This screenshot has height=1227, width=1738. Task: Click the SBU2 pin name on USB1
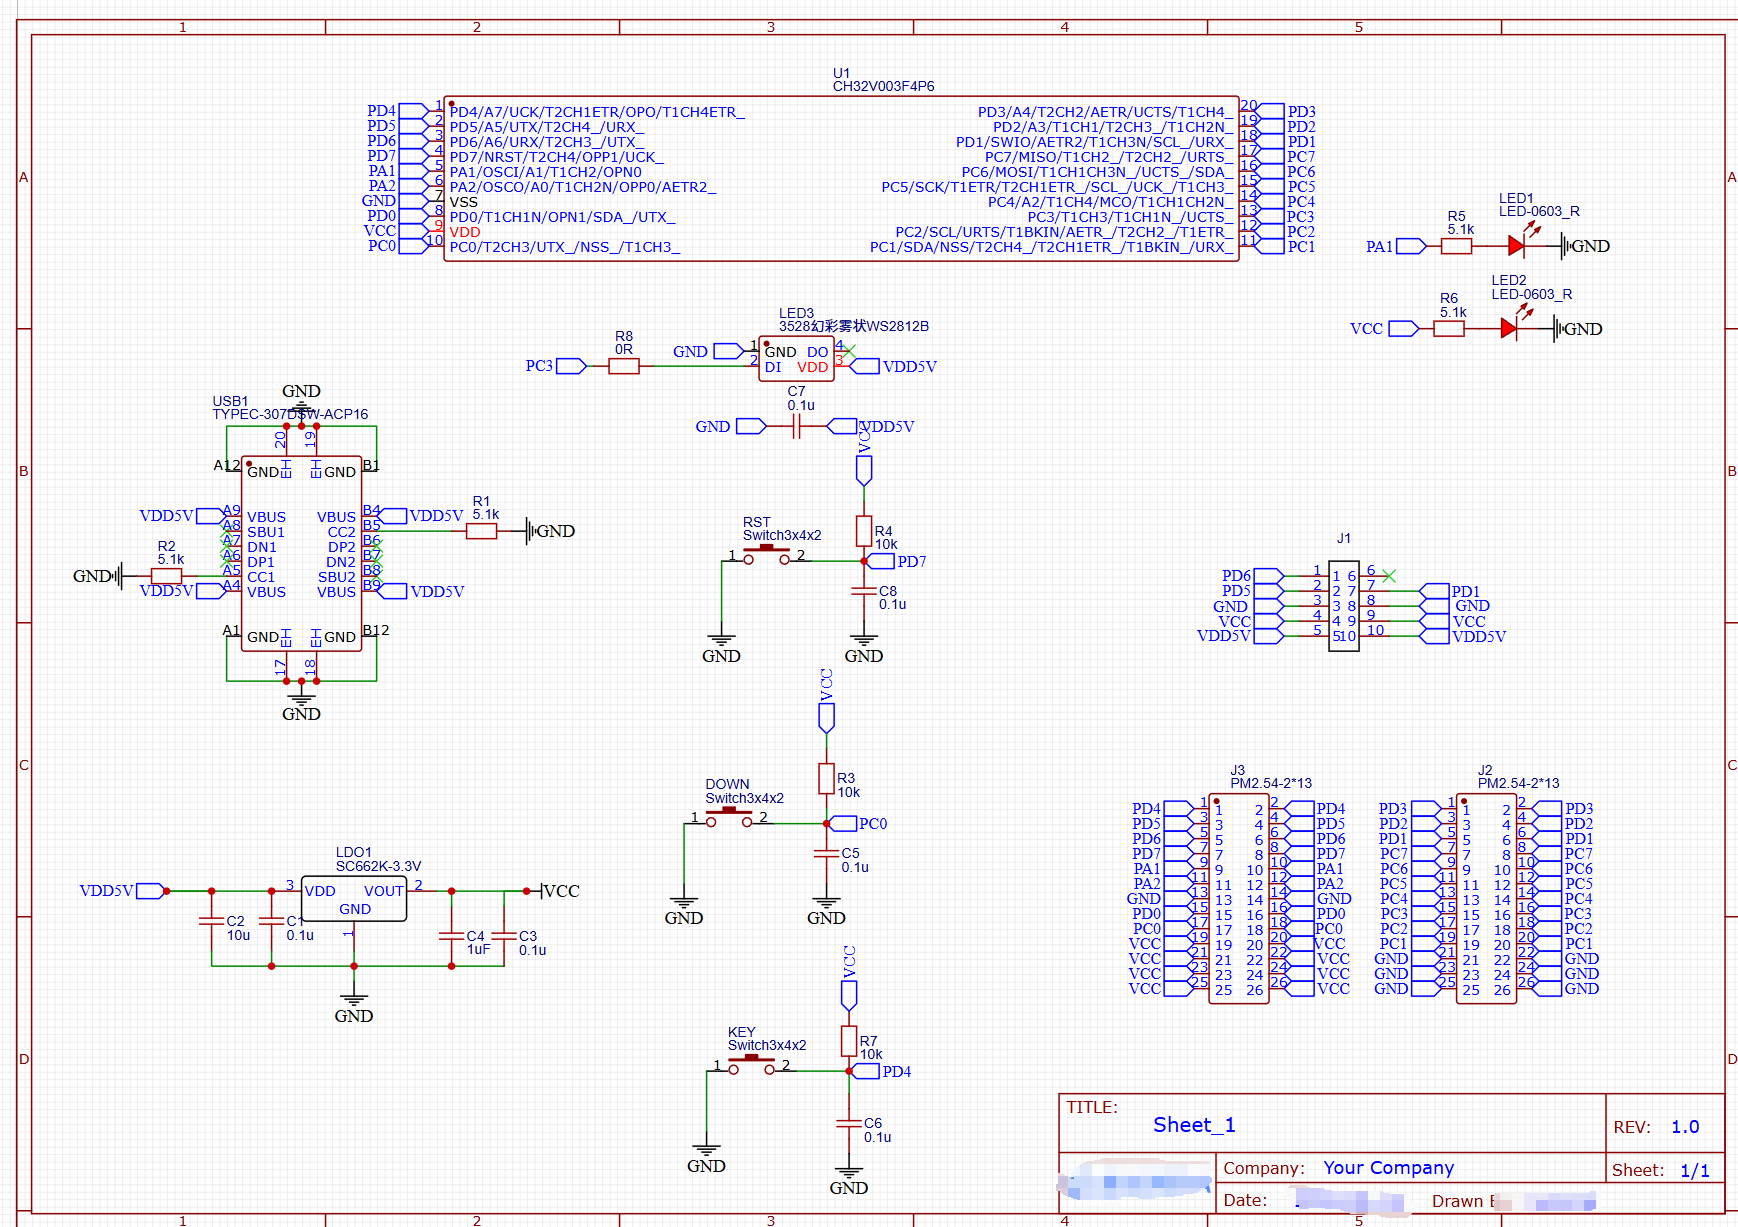(337, 577)
